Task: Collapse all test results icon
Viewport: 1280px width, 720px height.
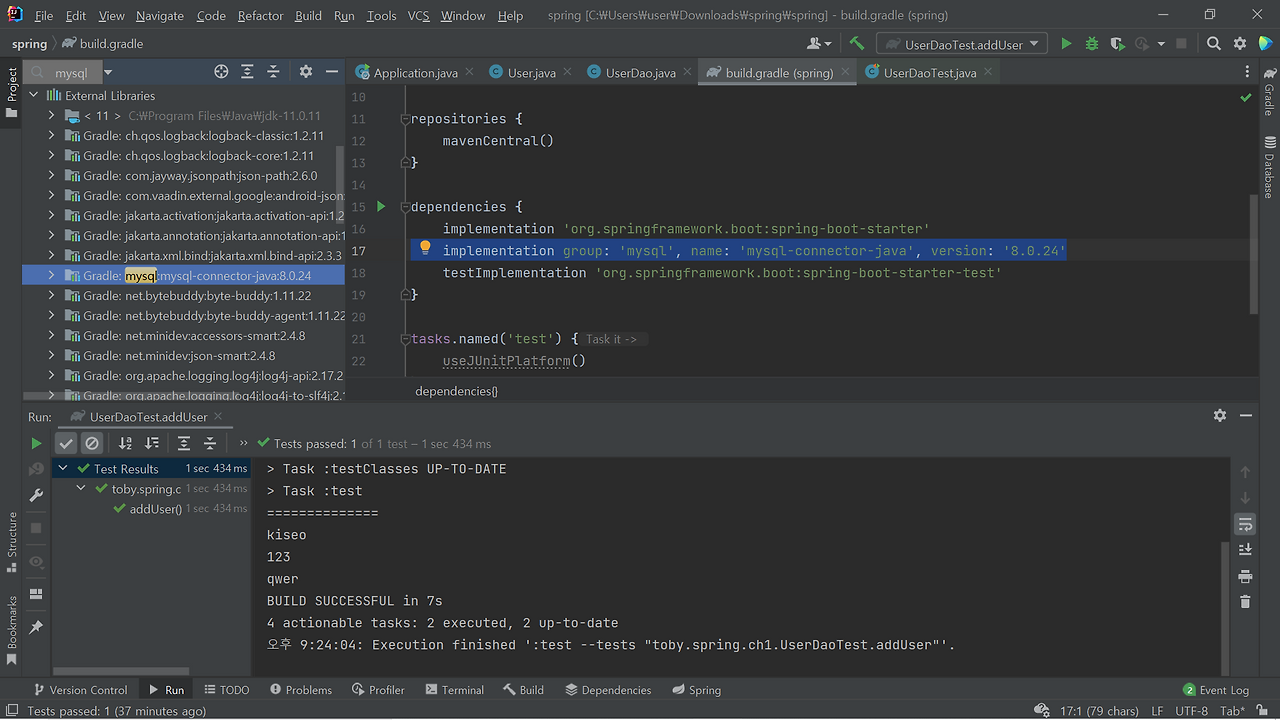Action: [210, 443]
